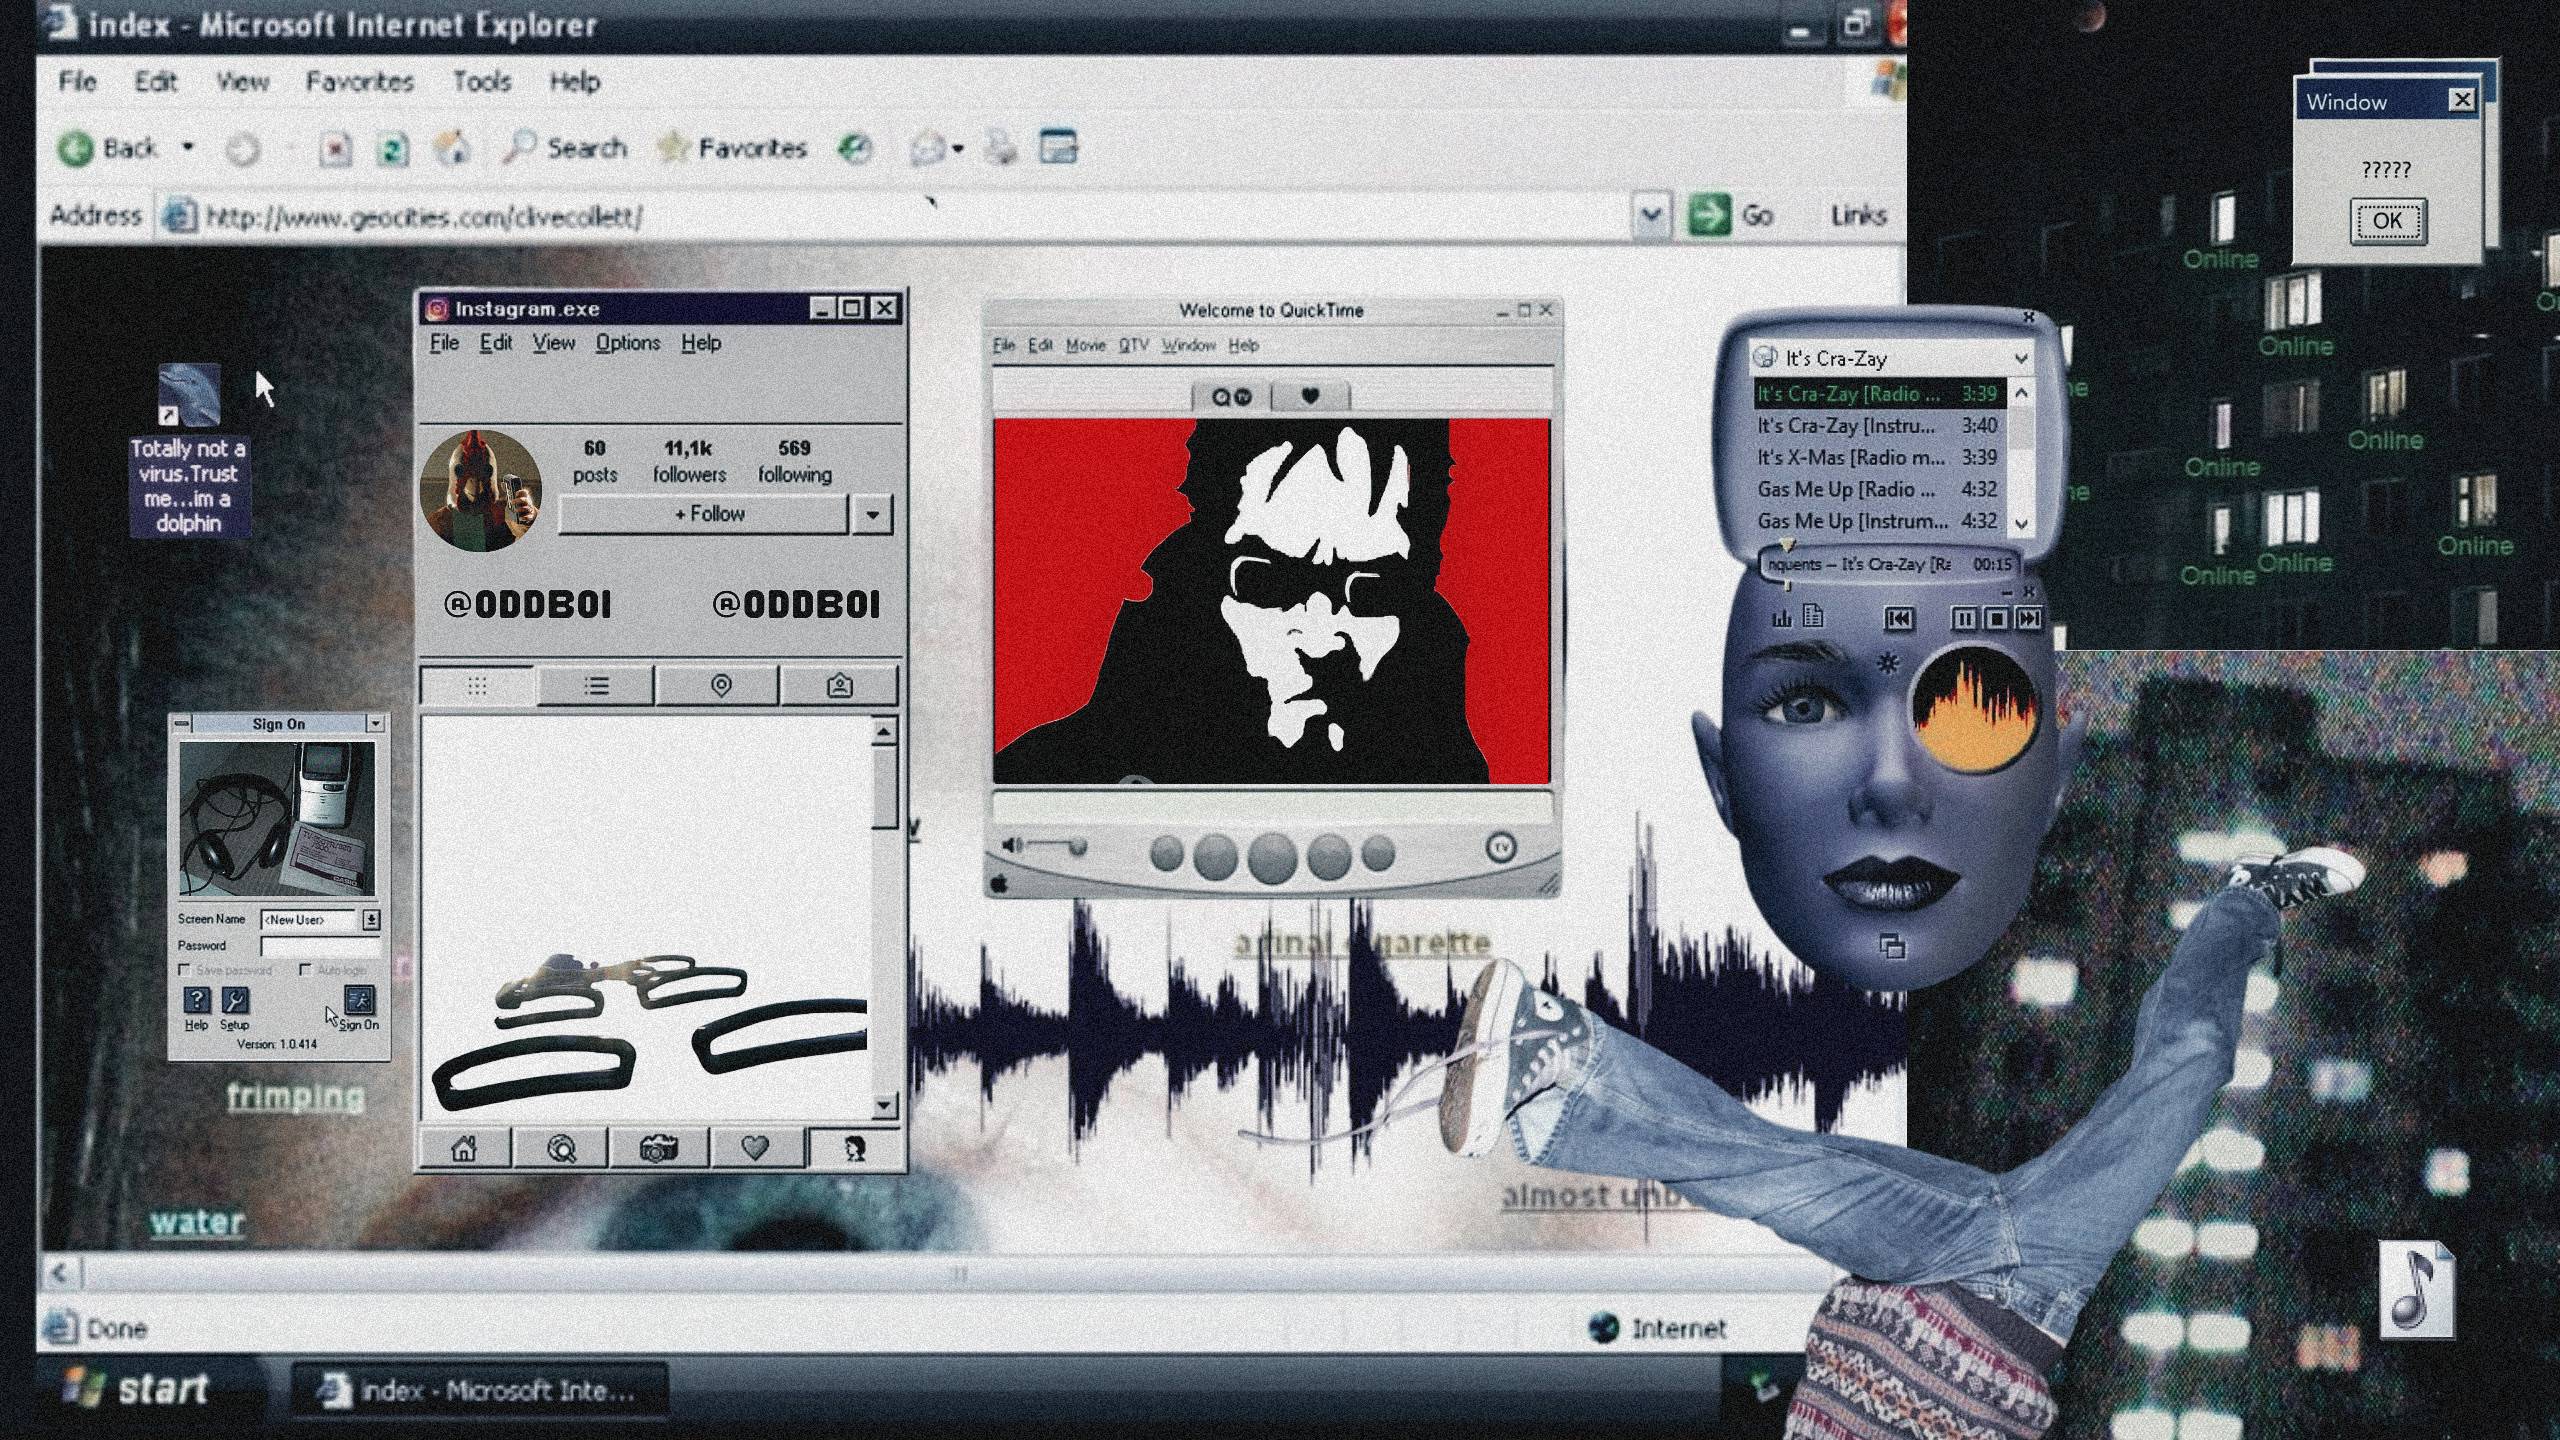Select the QuickTime heart favorites tab
Image resolution: width=2560 pixels, height=1440 pixels.
[x=1310, y=396]
